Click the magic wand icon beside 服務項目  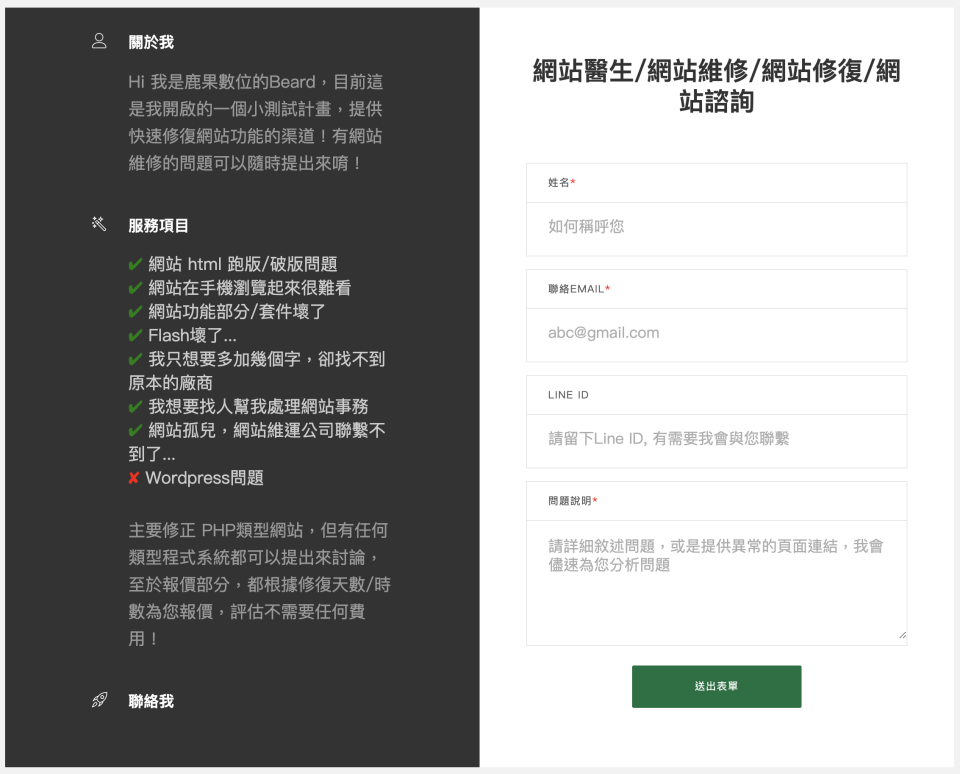99,224
